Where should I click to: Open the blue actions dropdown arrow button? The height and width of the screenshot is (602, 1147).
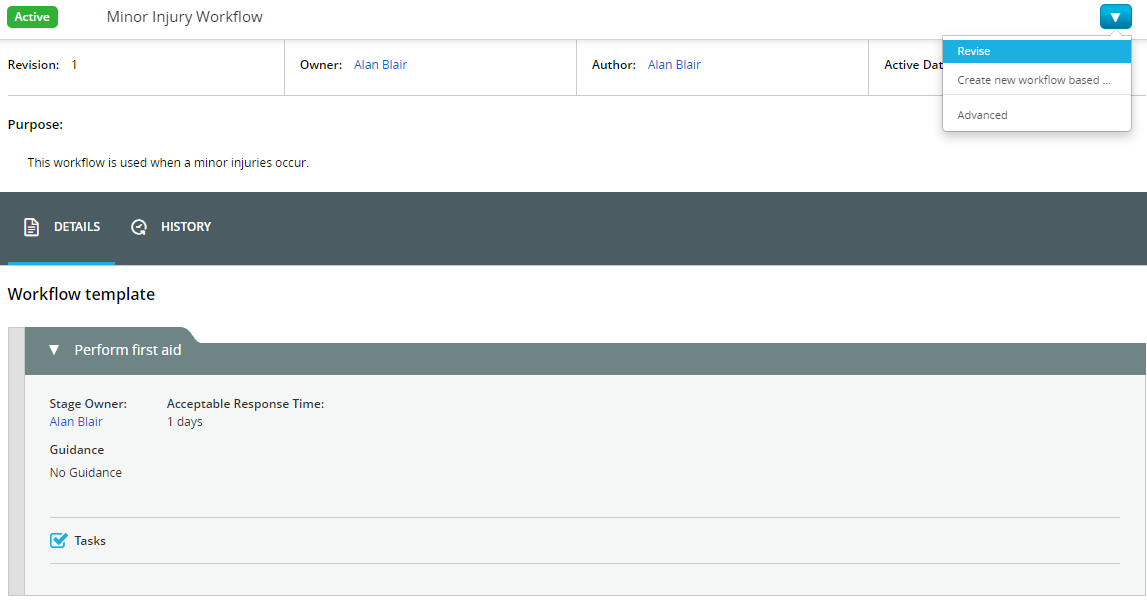coord(1115,17)
